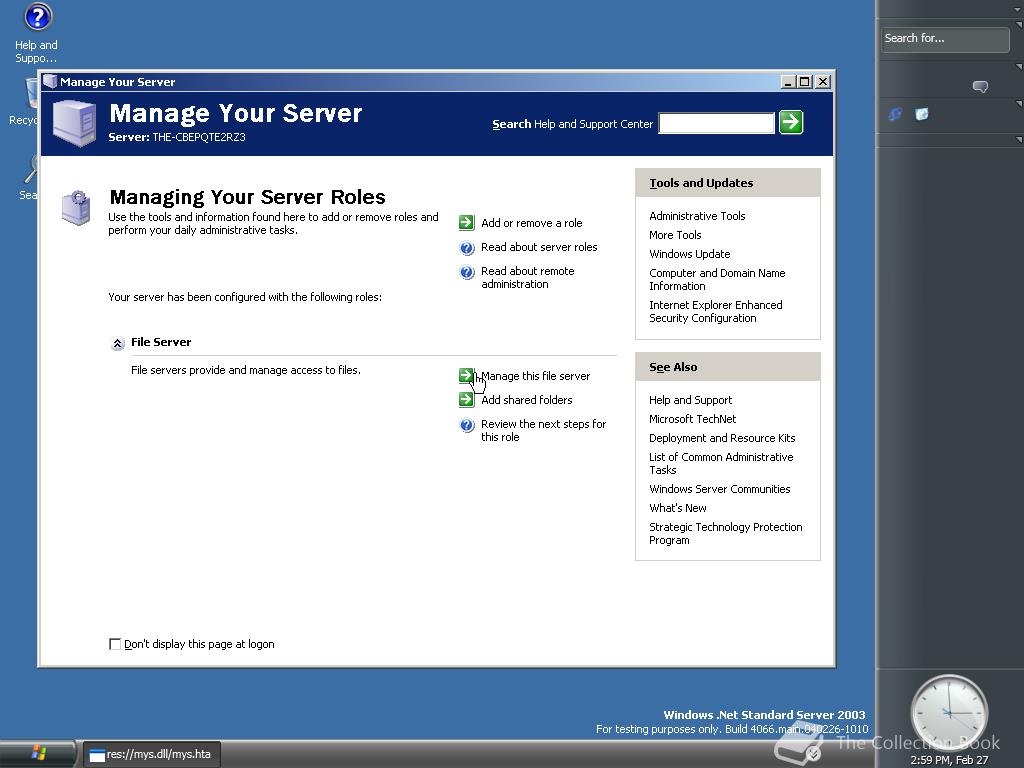Open the What's New link
Viewport: 1024px width, 768px height.
(677, 507)
